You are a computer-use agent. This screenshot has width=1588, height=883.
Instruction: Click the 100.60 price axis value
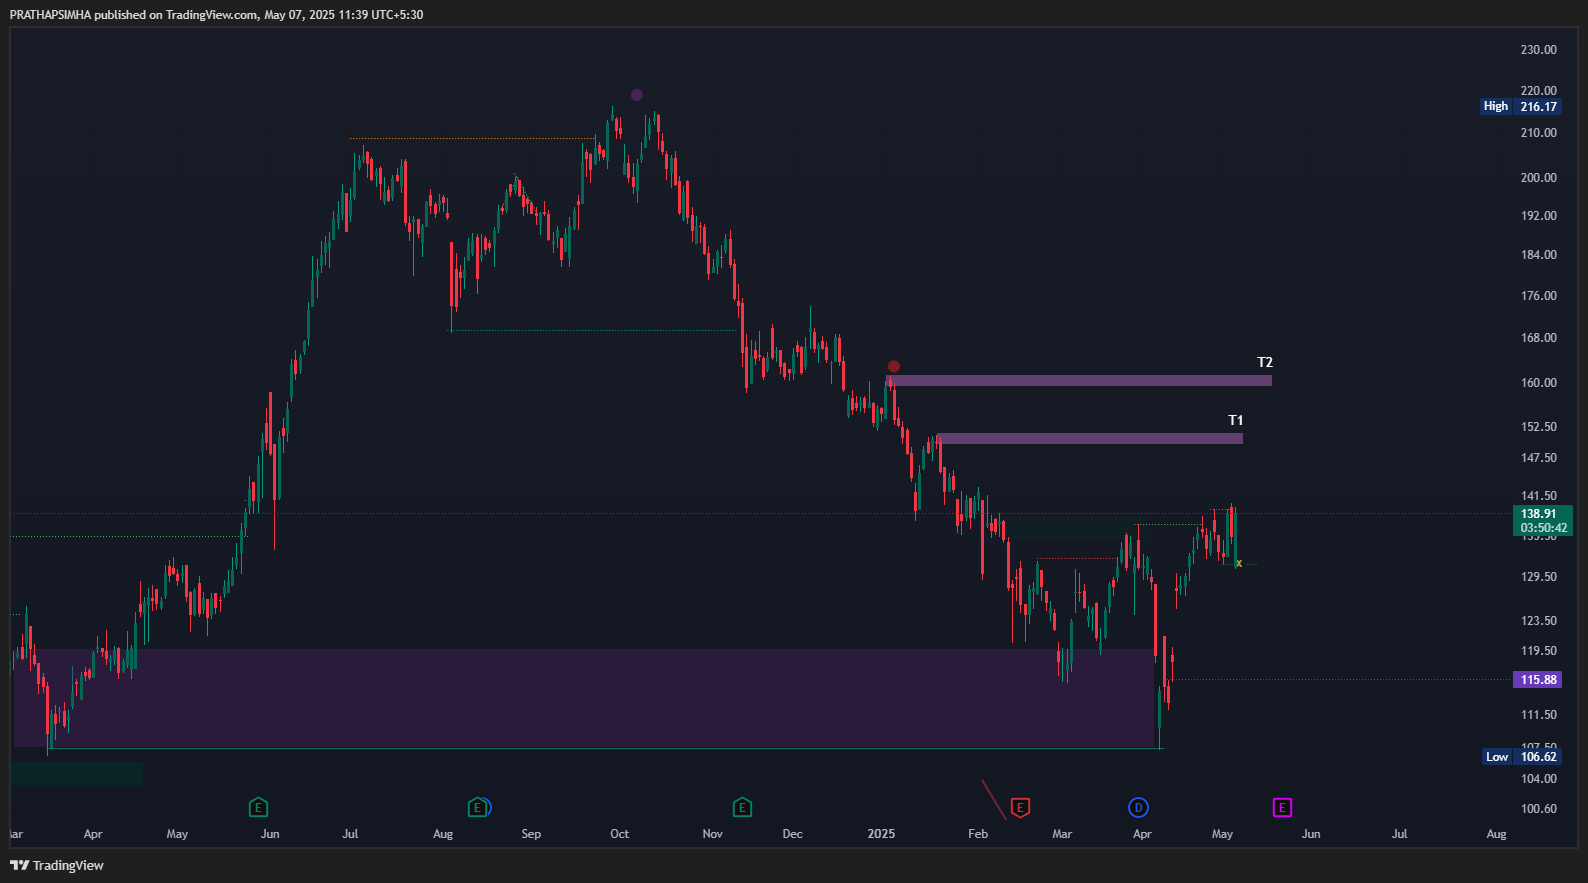1538,809
